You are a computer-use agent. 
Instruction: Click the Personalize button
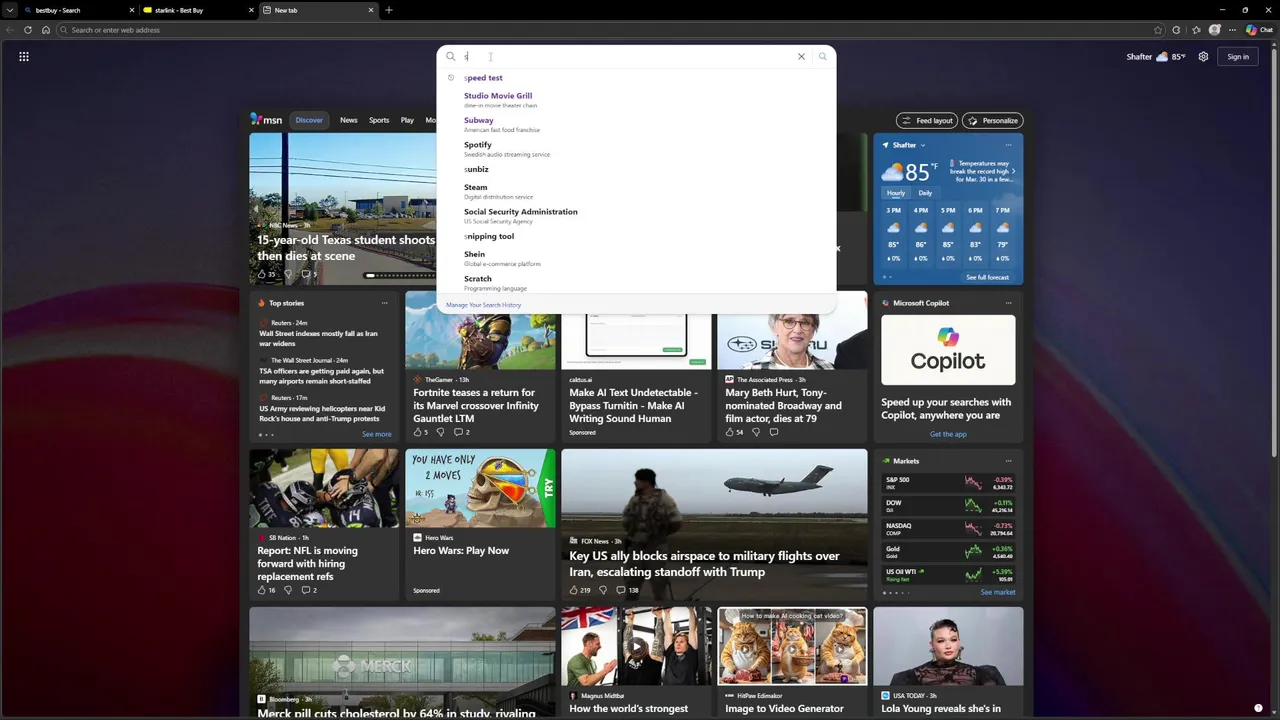992,120
